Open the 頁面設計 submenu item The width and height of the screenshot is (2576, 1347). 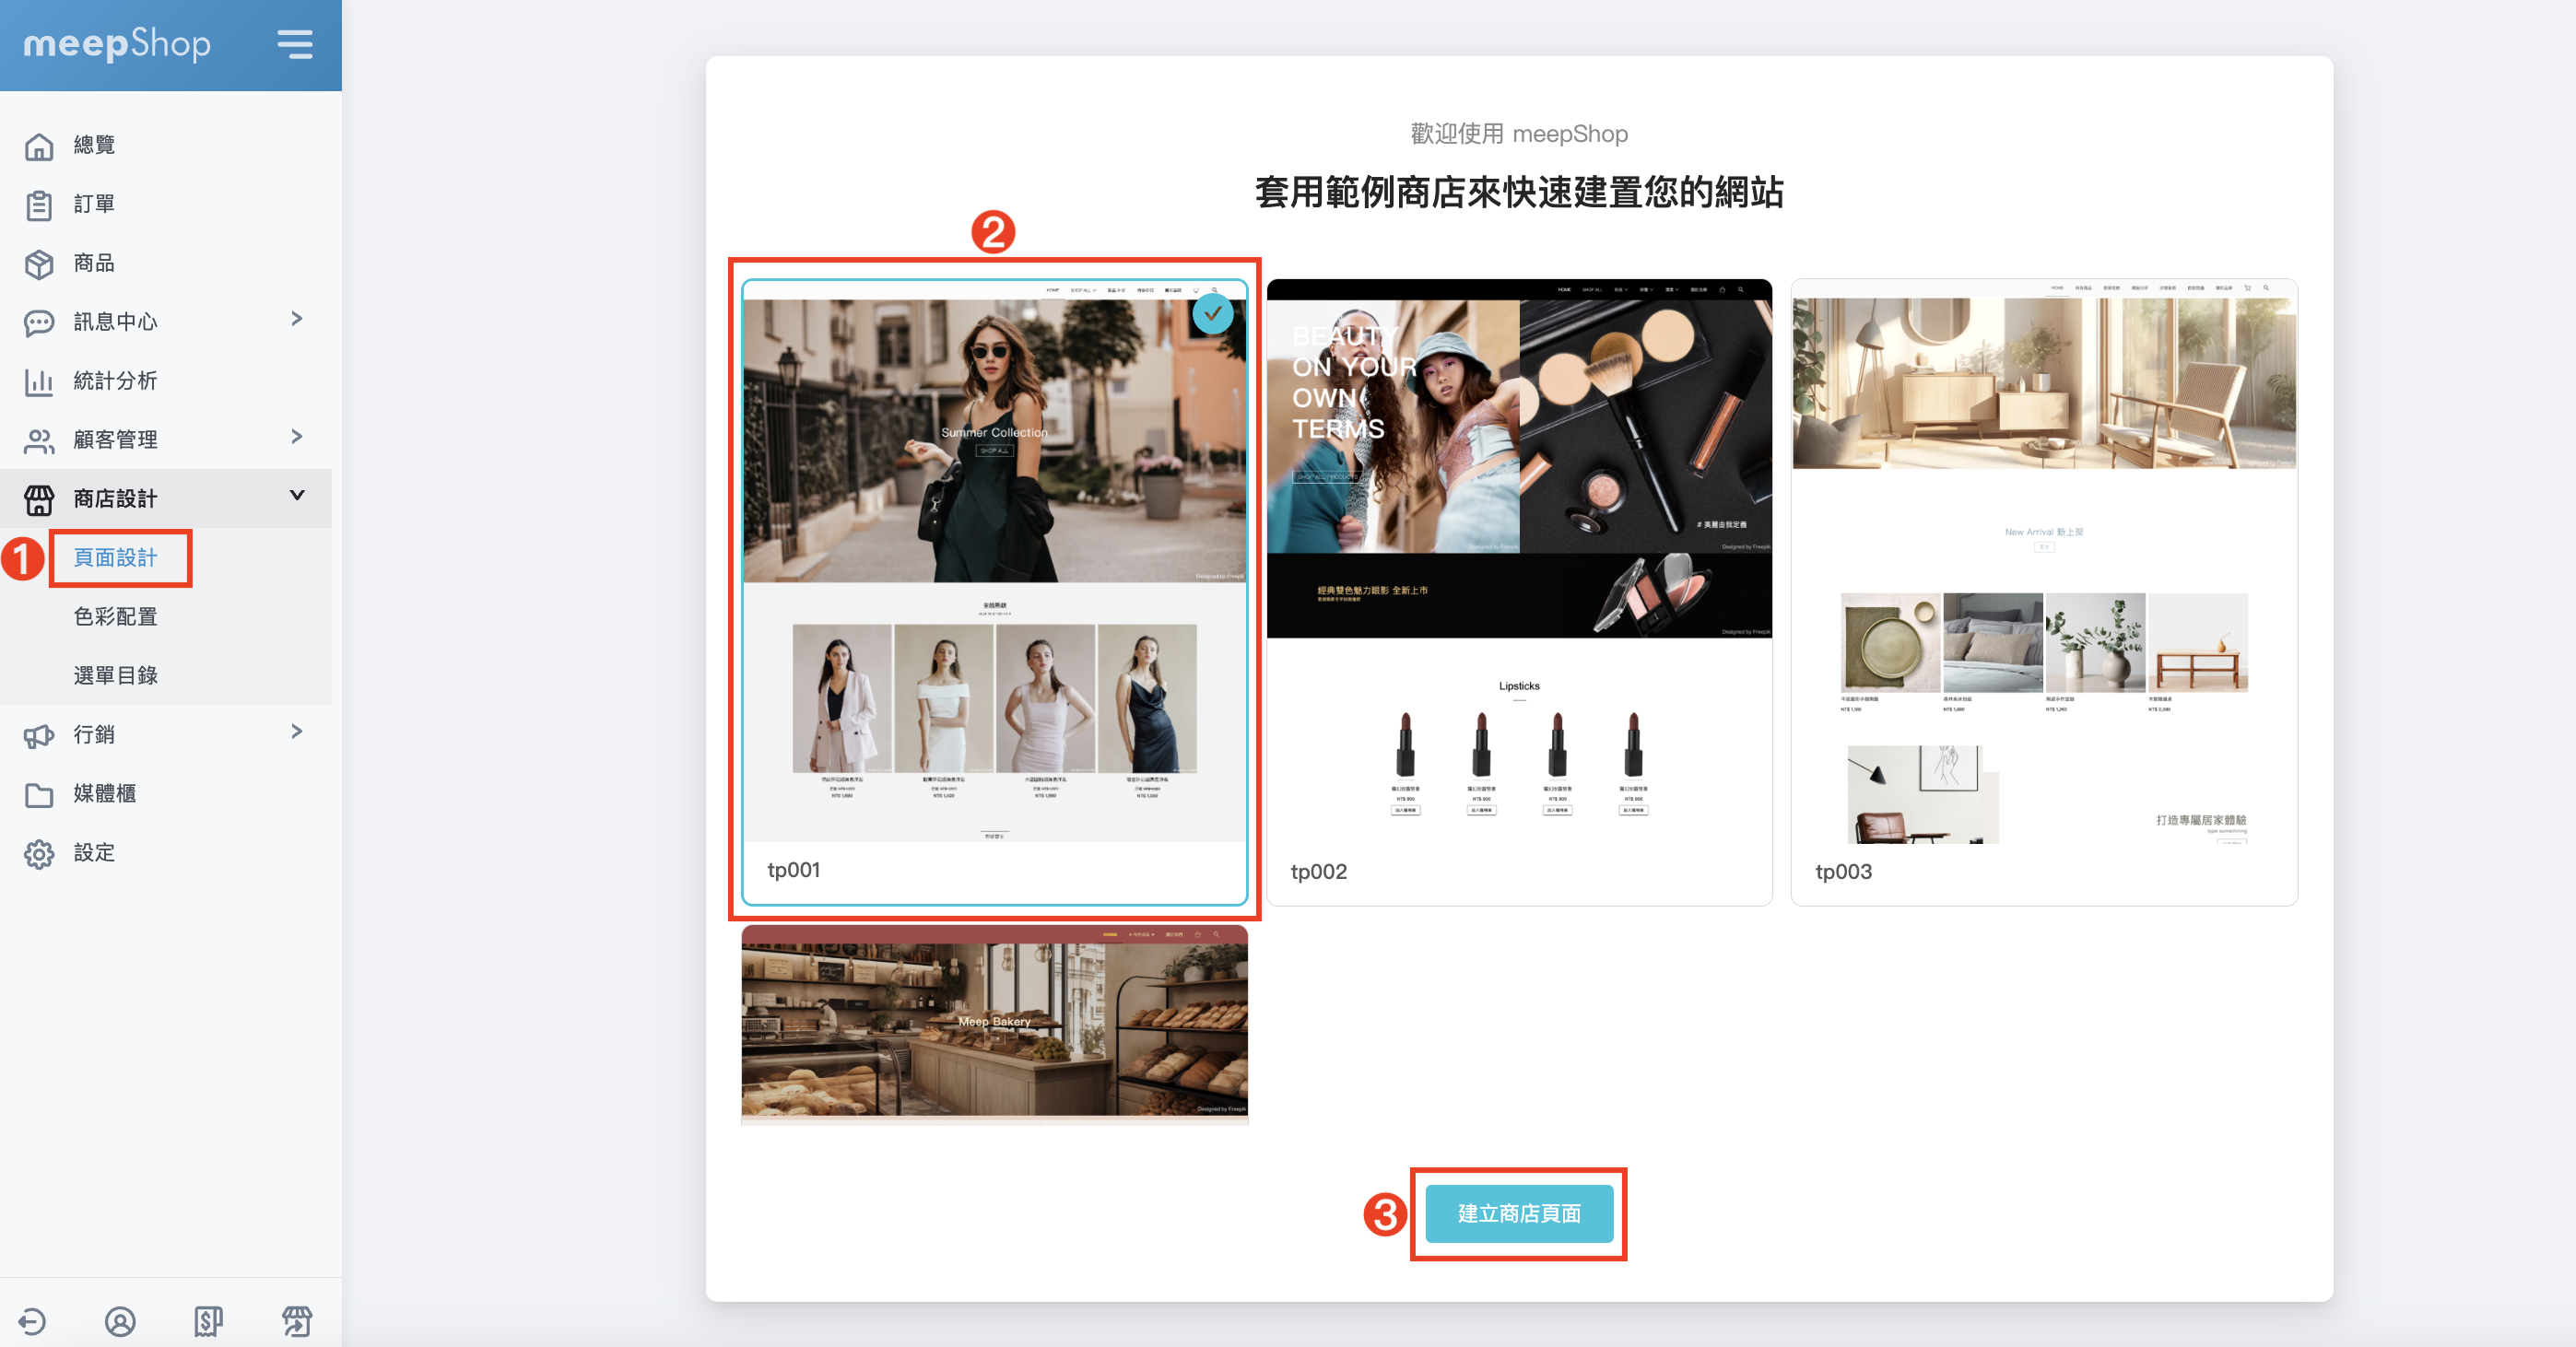click(x=116, y=558)
